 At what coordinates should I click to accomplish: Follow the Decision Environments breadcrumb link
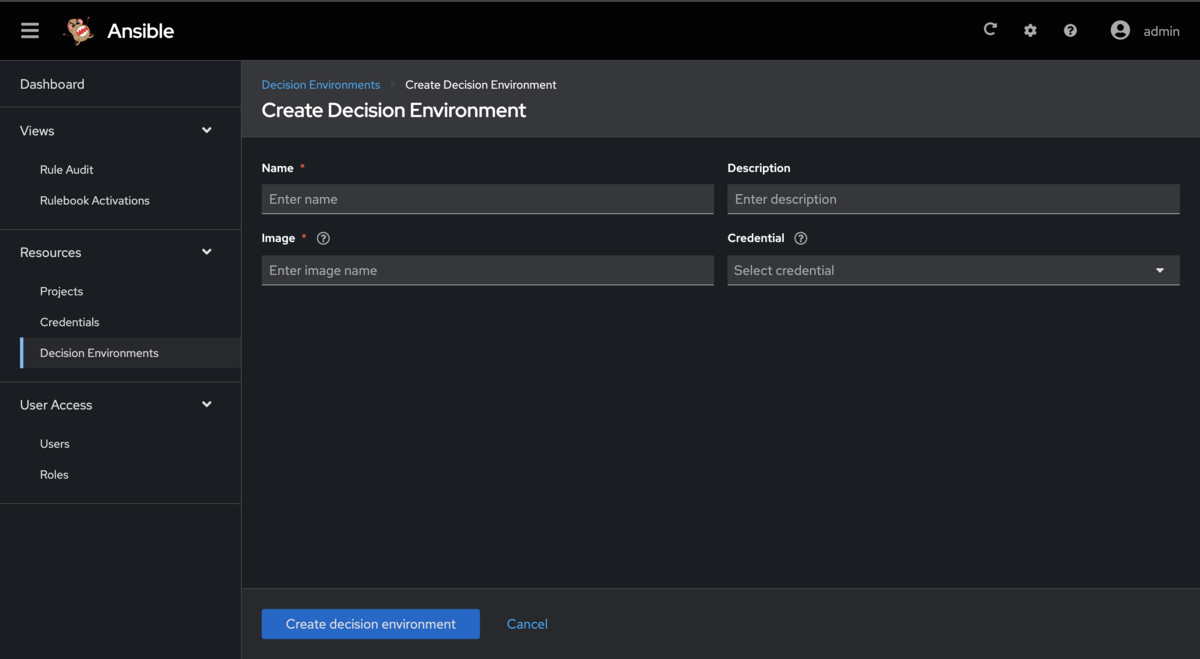click(320, 85)
